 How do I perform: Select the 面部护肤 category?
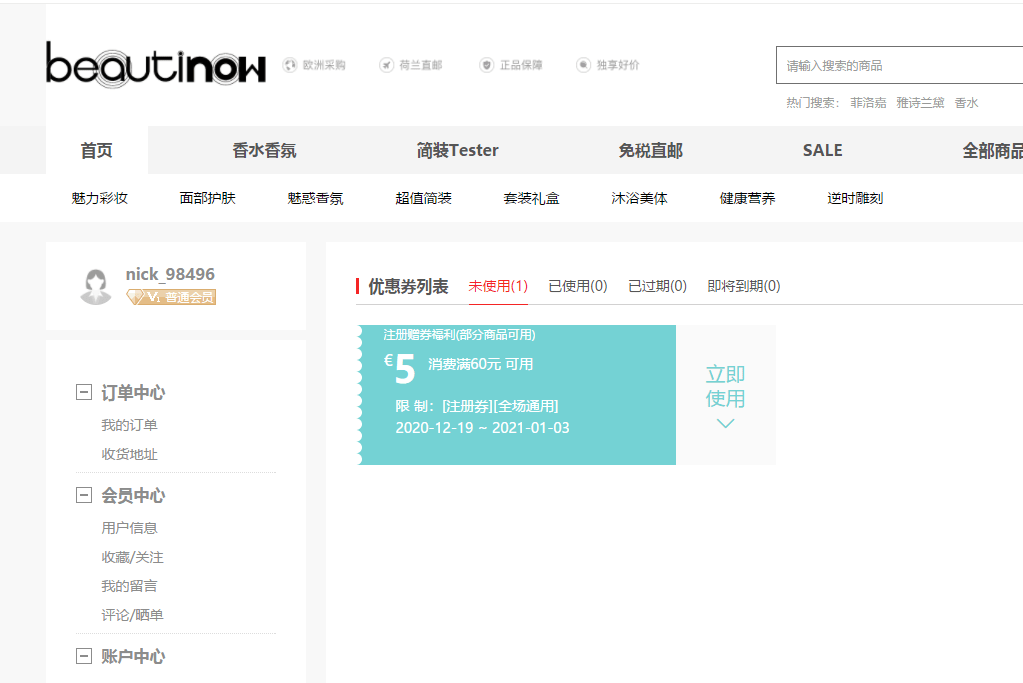tap(207, 198)
